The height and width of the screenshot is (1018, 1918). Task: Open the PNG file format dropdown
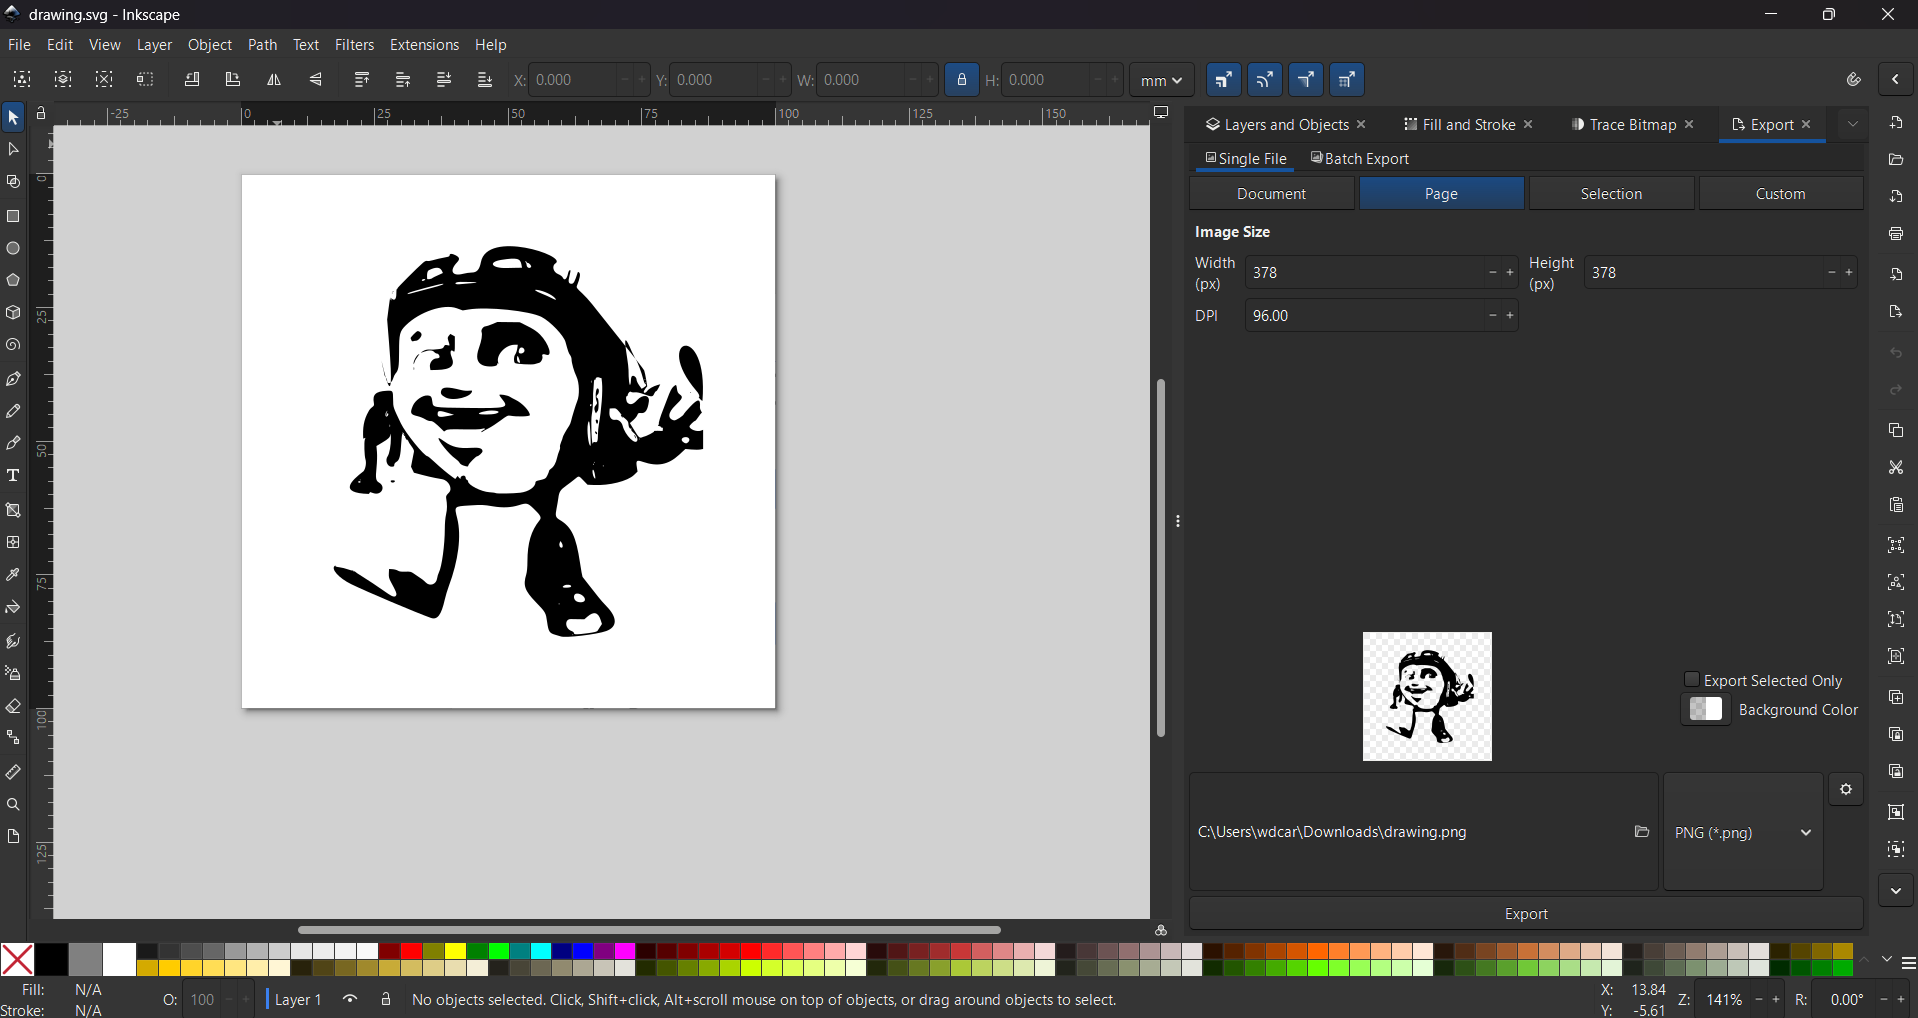(x=1743, y=832)
